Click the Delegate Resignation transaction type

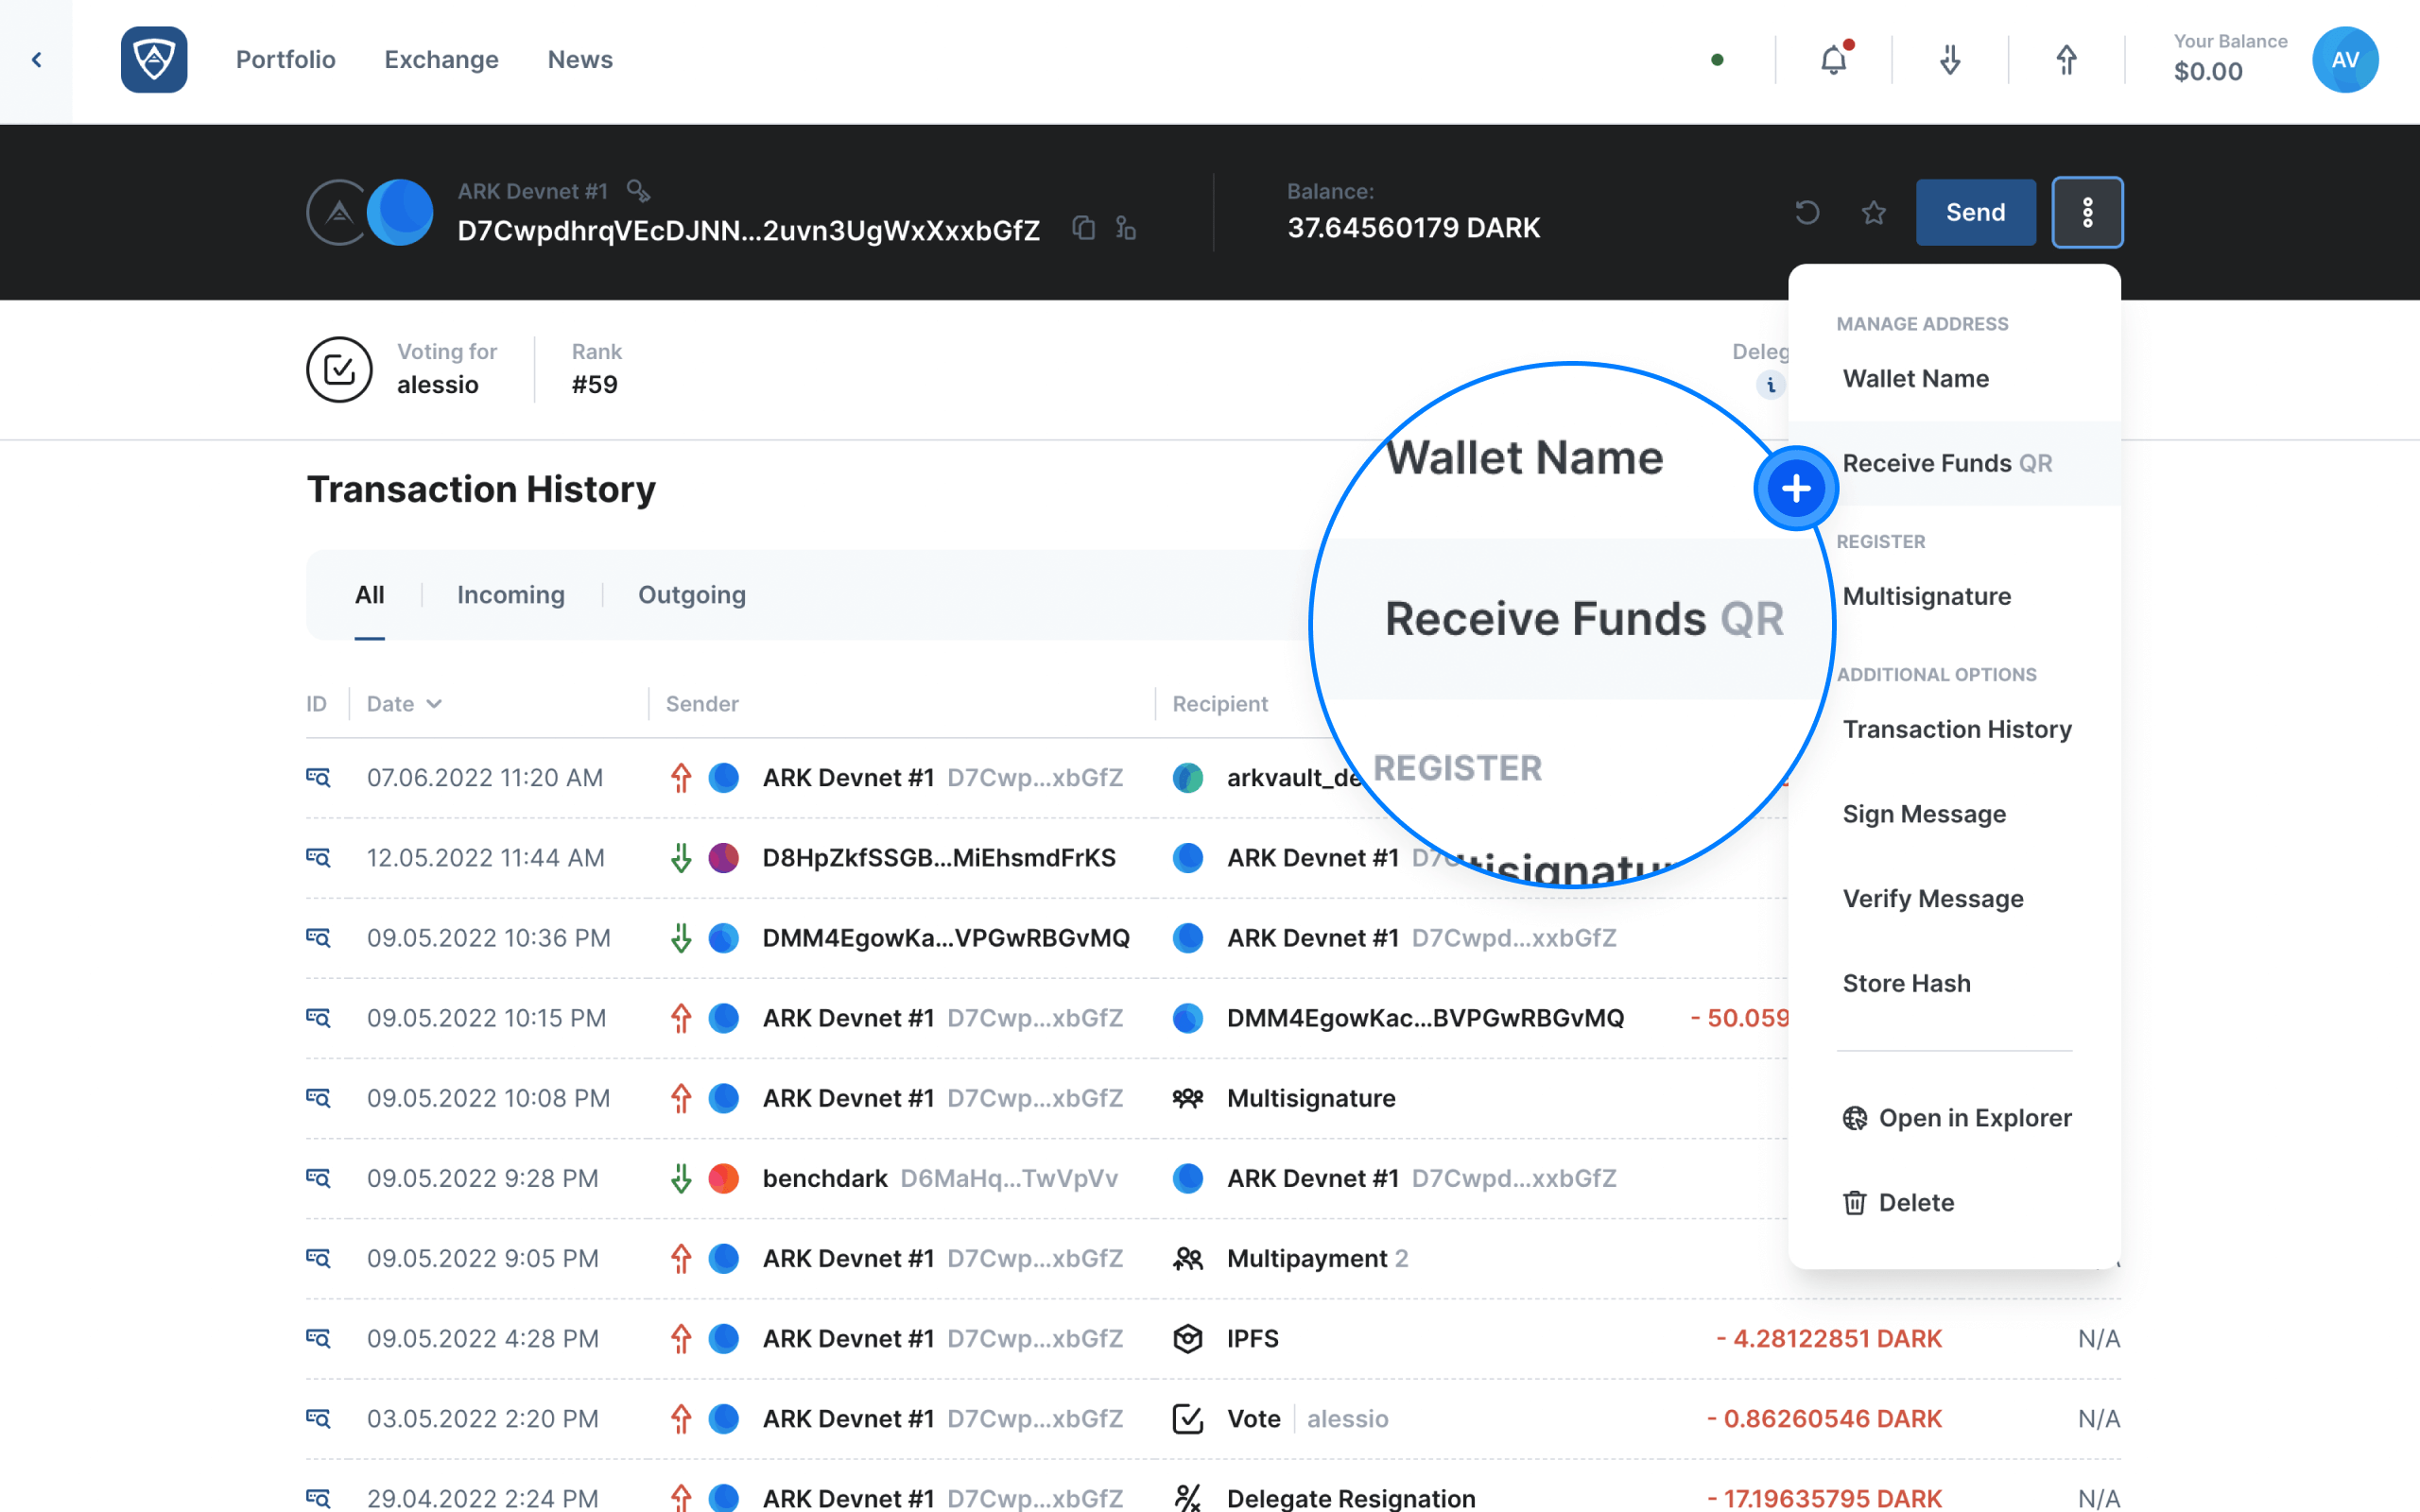(x=1351, y=1498)
